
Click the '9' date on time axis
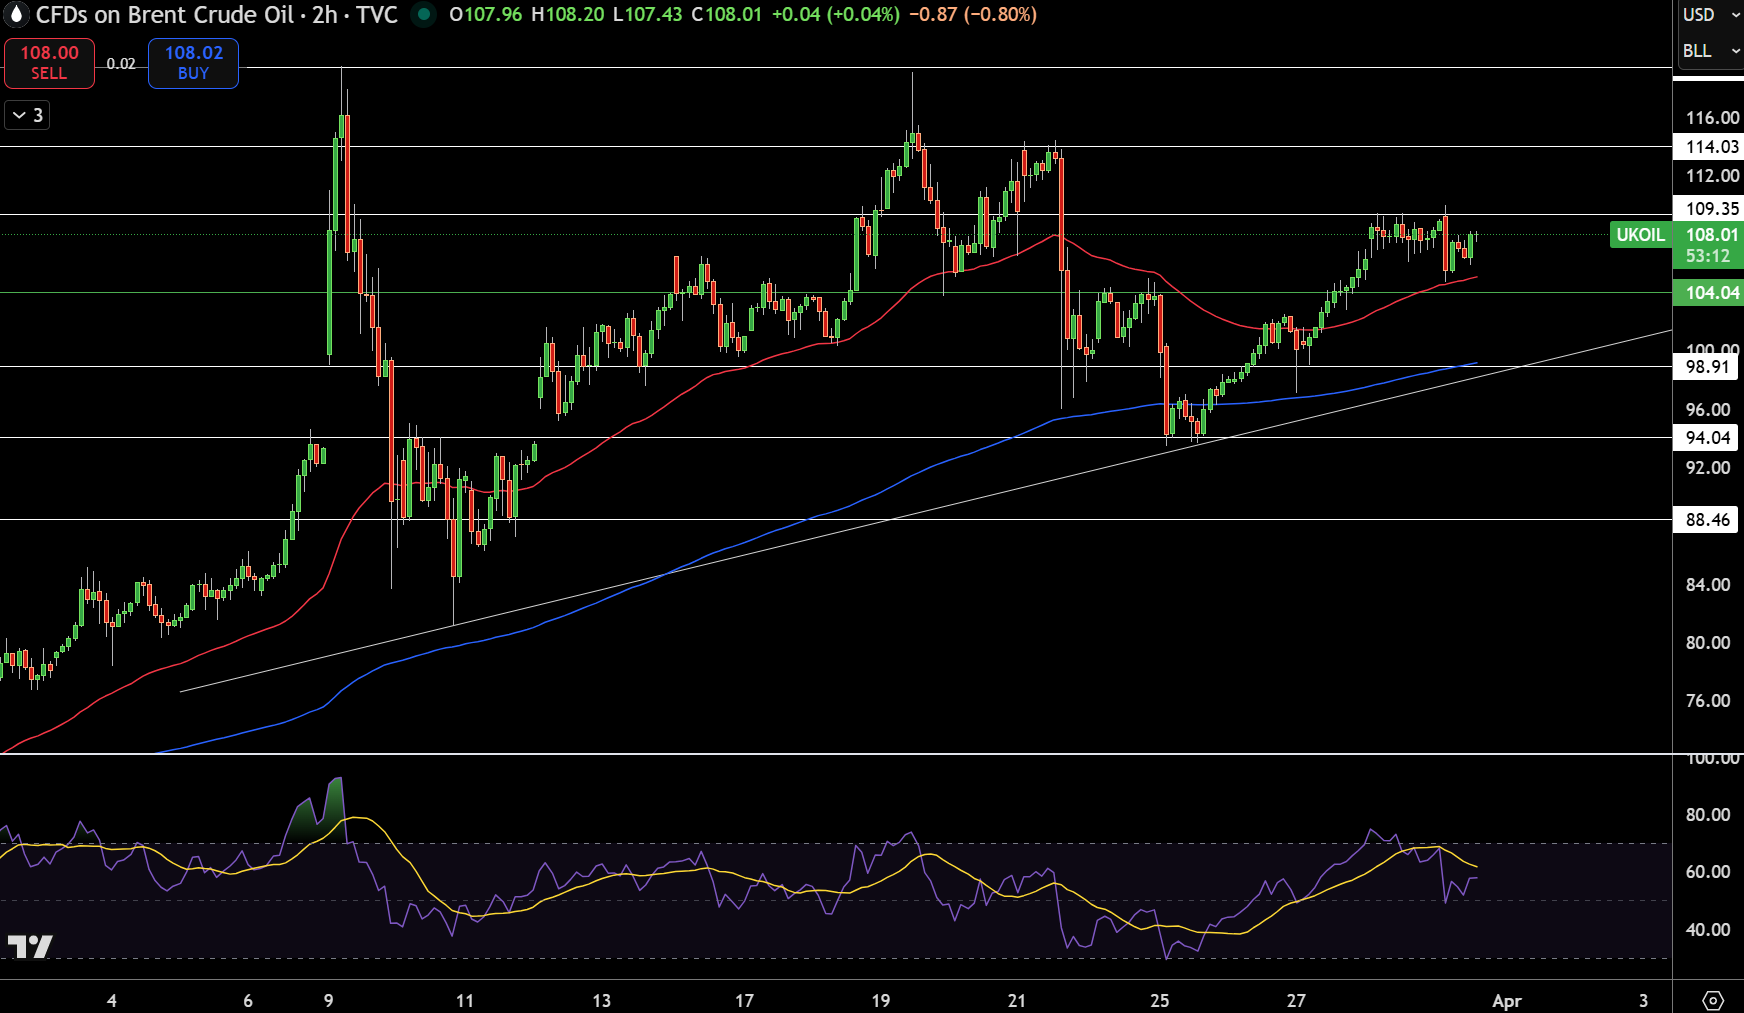click(328, 1001)
